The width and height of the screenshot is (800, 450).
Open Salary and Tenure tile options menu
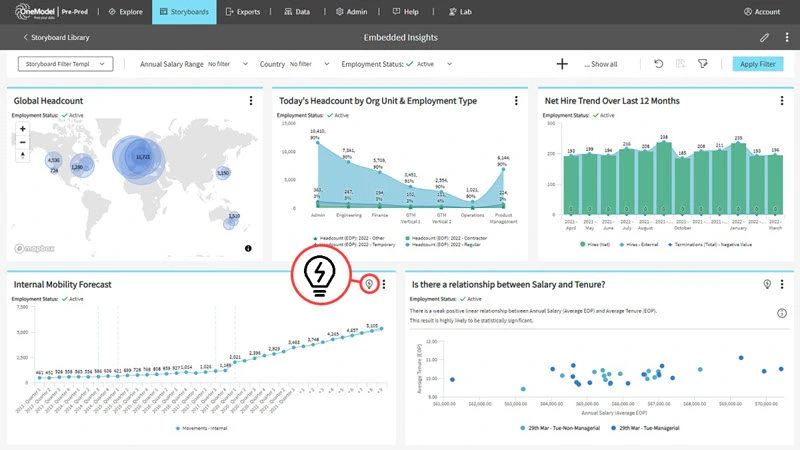[782, 284]
